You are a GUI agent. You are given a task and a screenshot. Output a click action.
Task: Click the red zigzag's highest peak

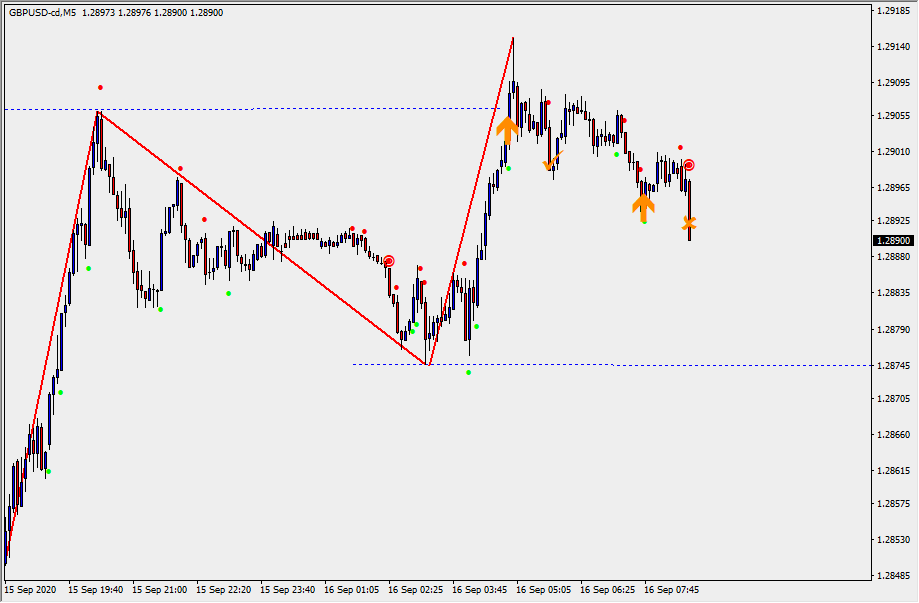click(513, 38)
